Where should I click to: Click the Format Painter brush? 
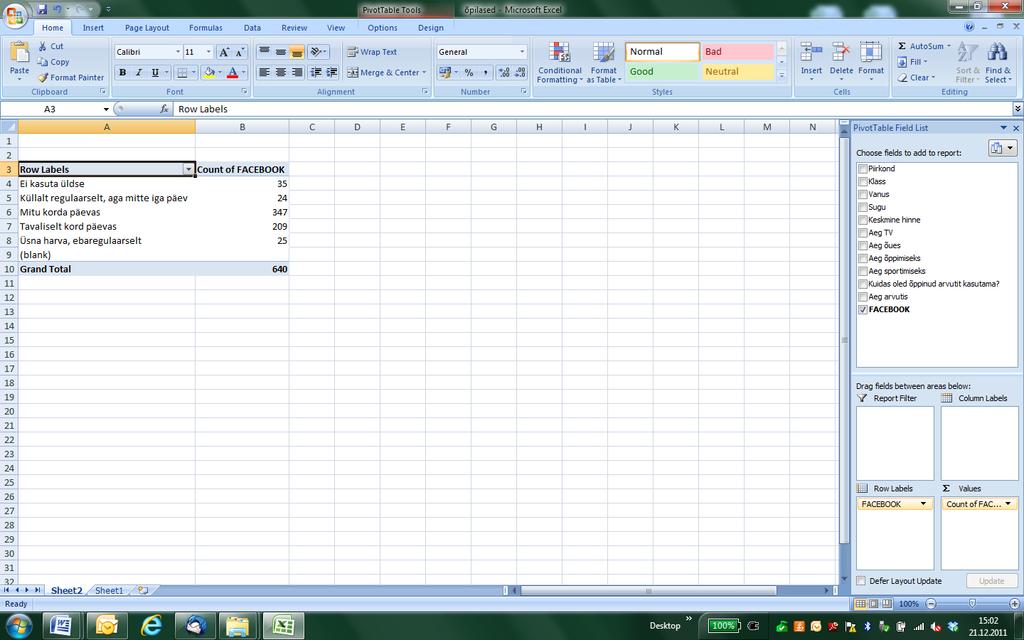pyautogui.click(x=43, y=77)
